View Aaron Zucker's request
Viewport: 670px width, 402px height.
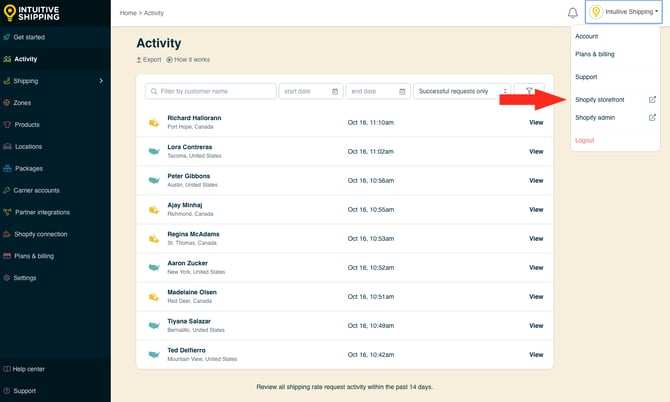pos(536,268)
